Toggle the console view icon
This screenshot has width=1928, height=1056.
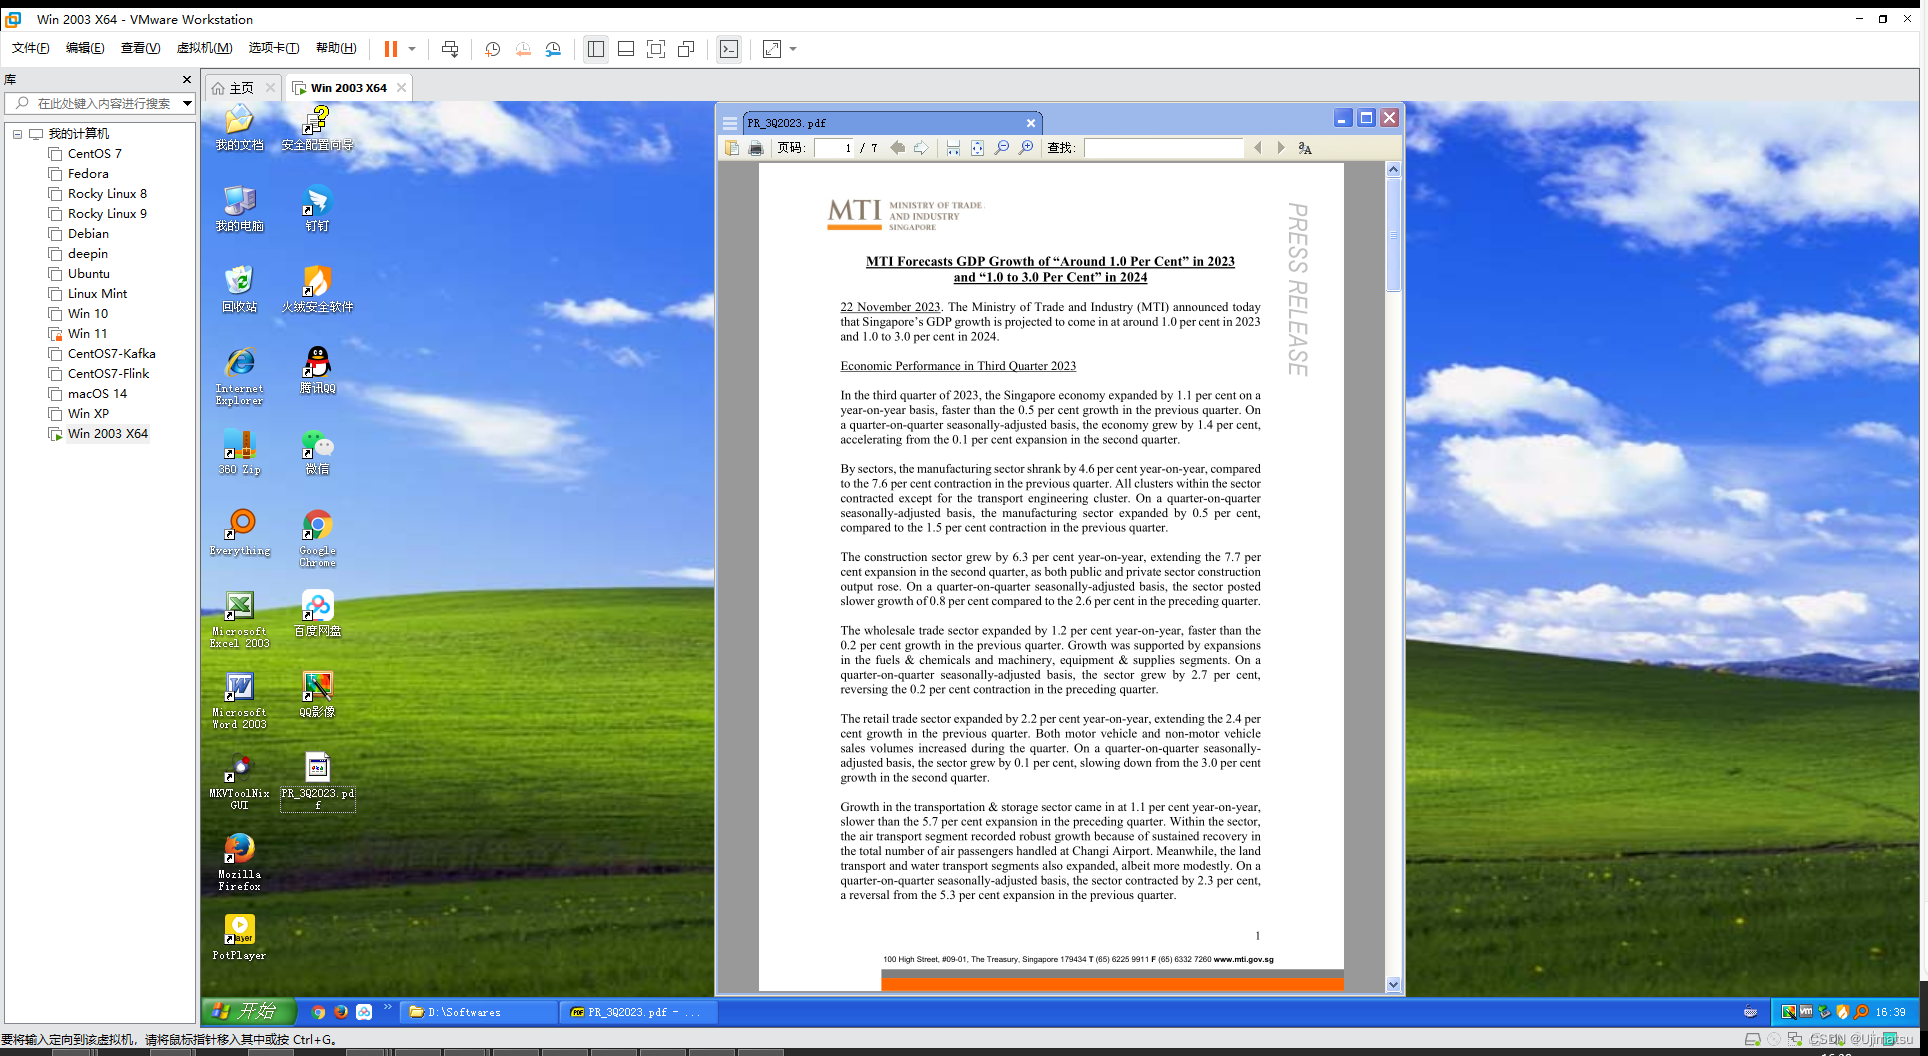pyautogui.click(x=729, y=49)
